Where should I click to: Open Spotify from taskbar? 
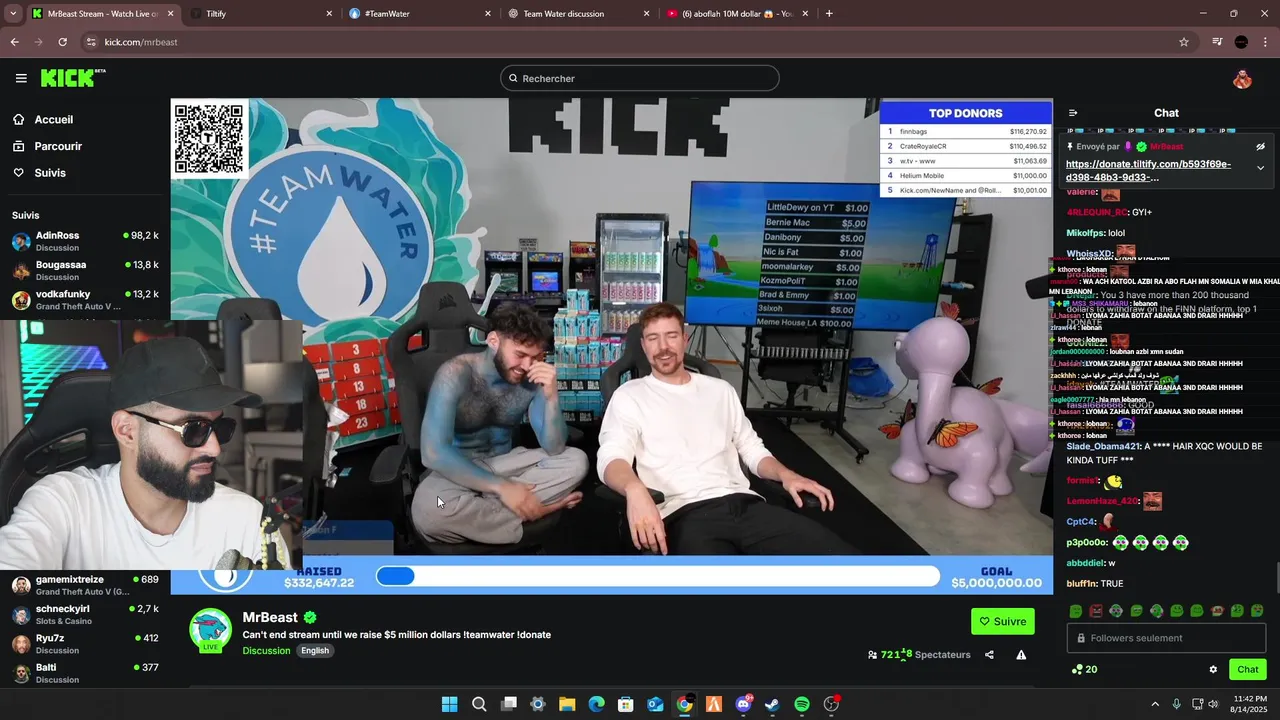pyautogui.click(x=802, y=704)
